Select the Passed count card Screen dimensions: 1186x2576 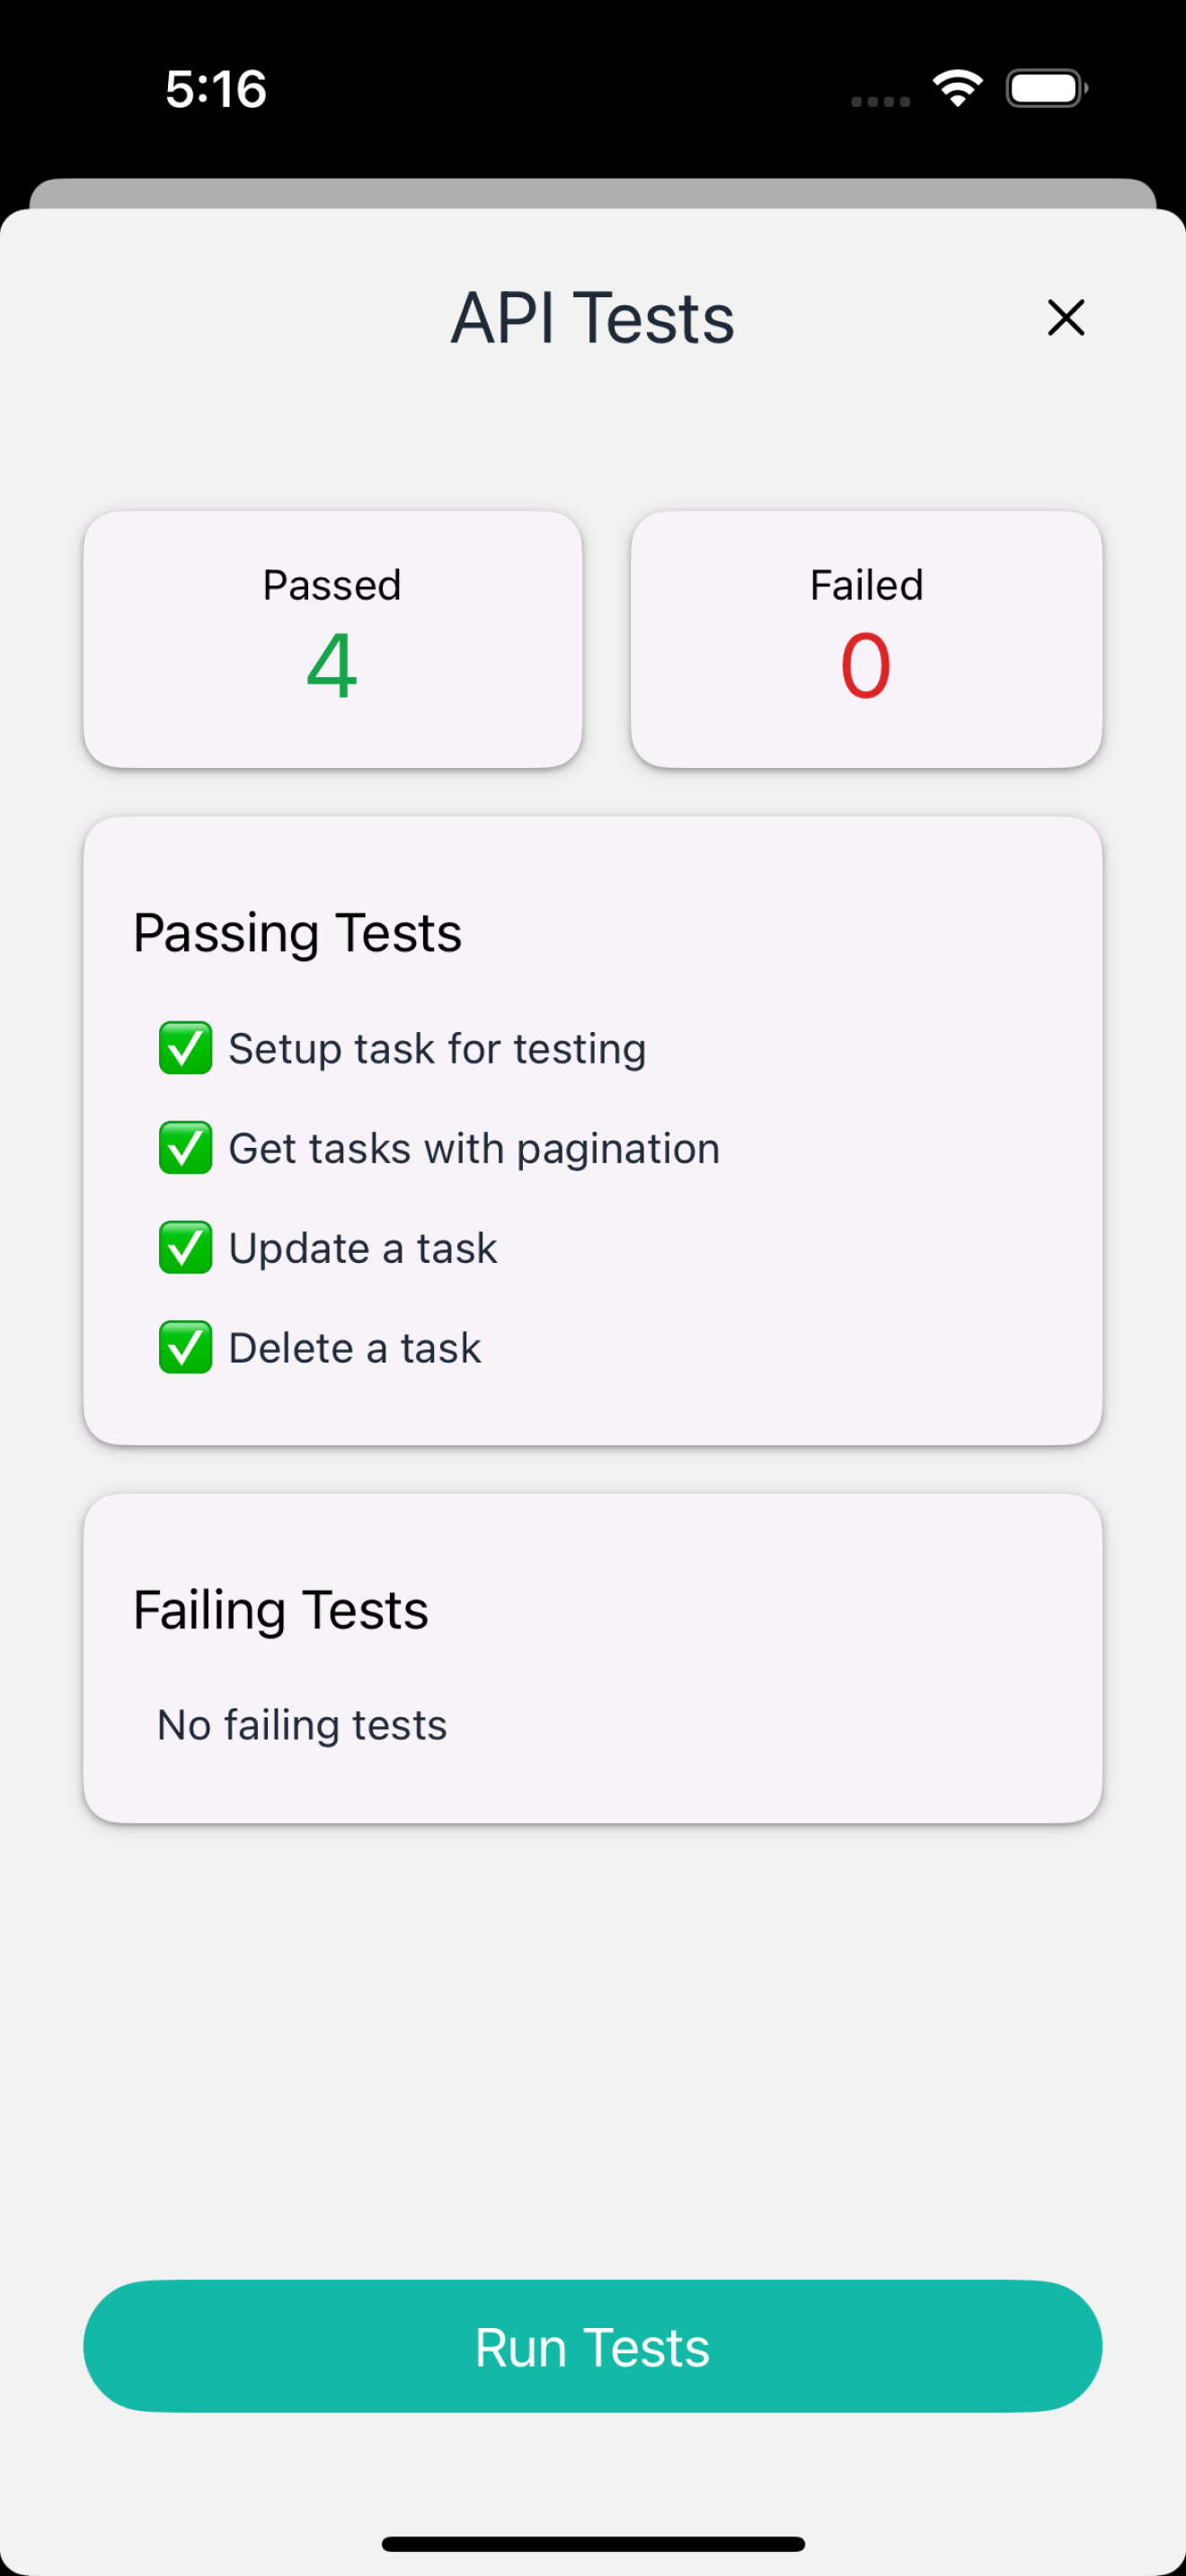click(333, 640)
